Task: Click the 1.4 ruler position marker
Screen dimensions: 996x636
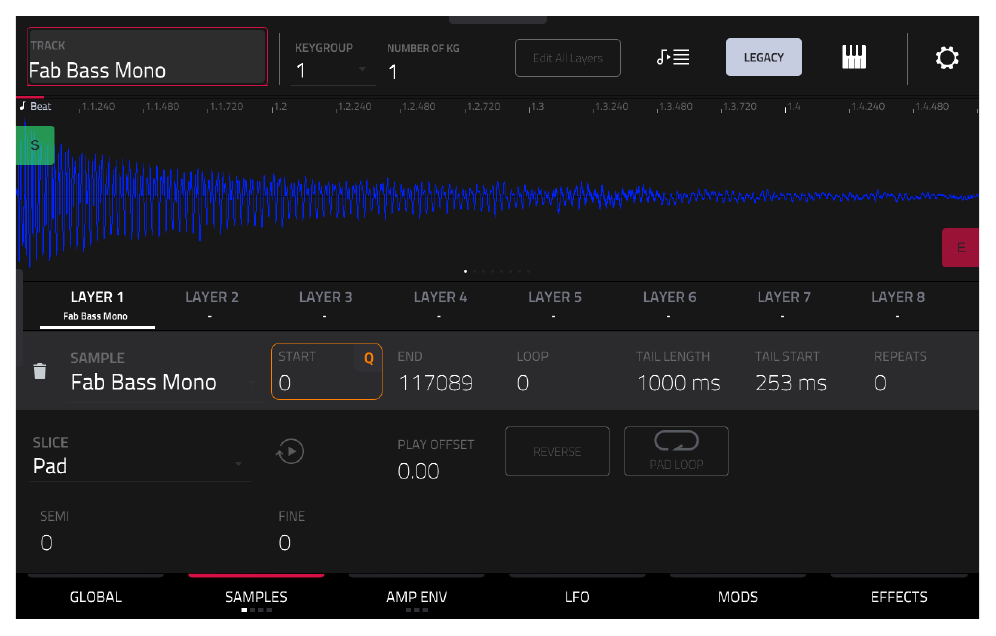Action: [x=793, y=107]
